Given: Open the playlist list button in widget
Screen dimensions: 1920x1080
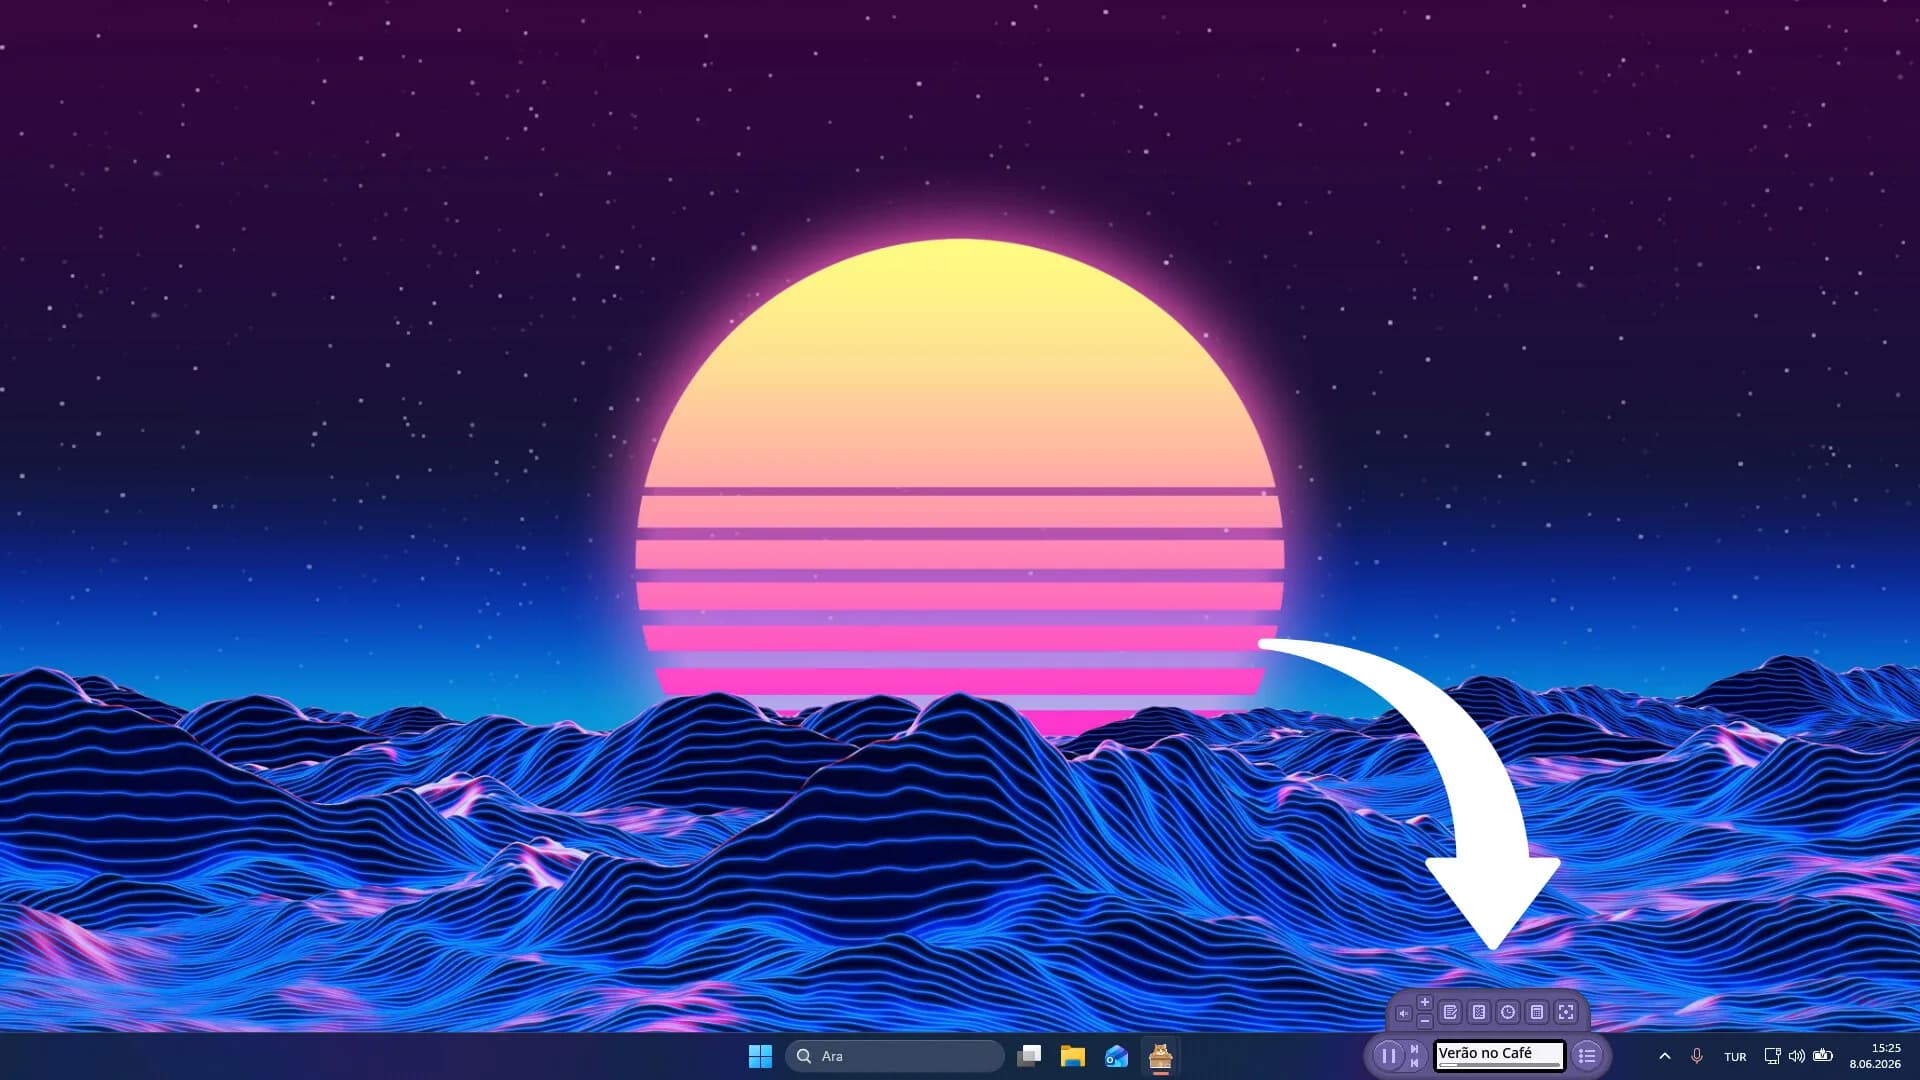Looking at the screenshot, I should (1587, 1056).
